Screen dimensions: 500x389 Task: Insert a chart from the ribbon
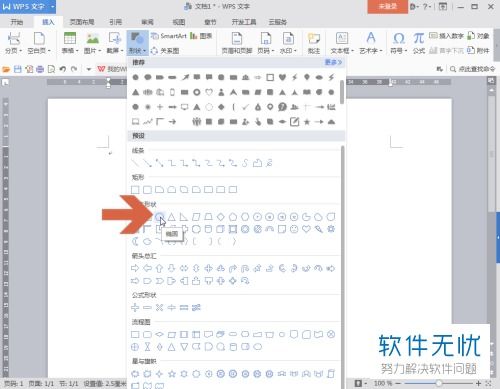coord(201,36)
